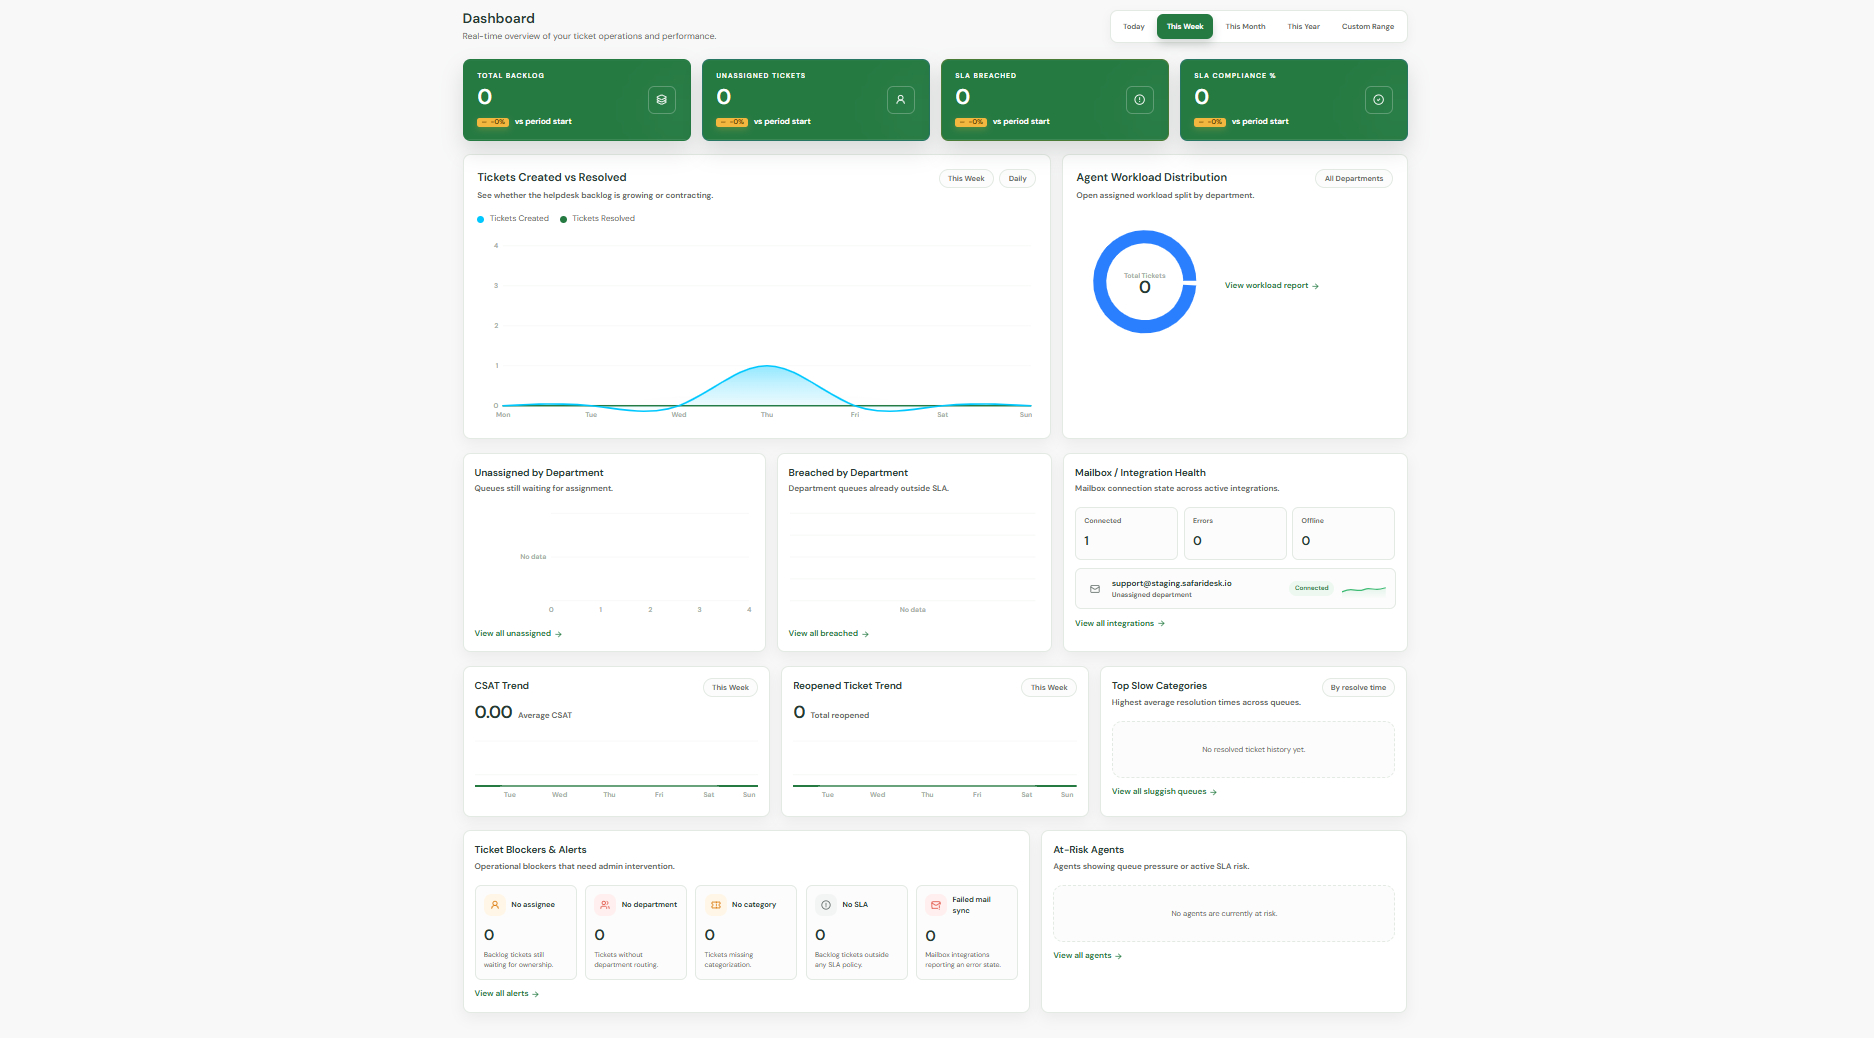Viewport: 1874px width, 1038px height.
Task: Click the Errors mailbox count card
Action: pyautogui.click(x=1235, y=533)
